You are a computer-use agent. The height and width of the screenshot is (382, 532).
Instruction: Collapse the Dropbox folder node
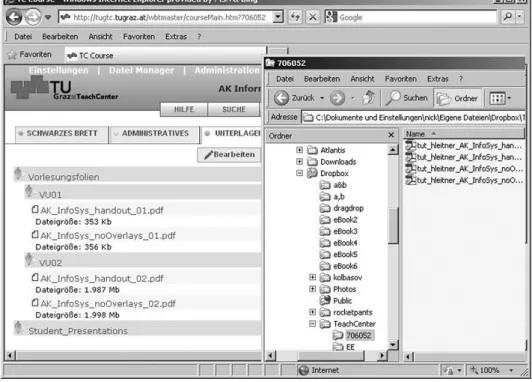(x=299, y=173)
